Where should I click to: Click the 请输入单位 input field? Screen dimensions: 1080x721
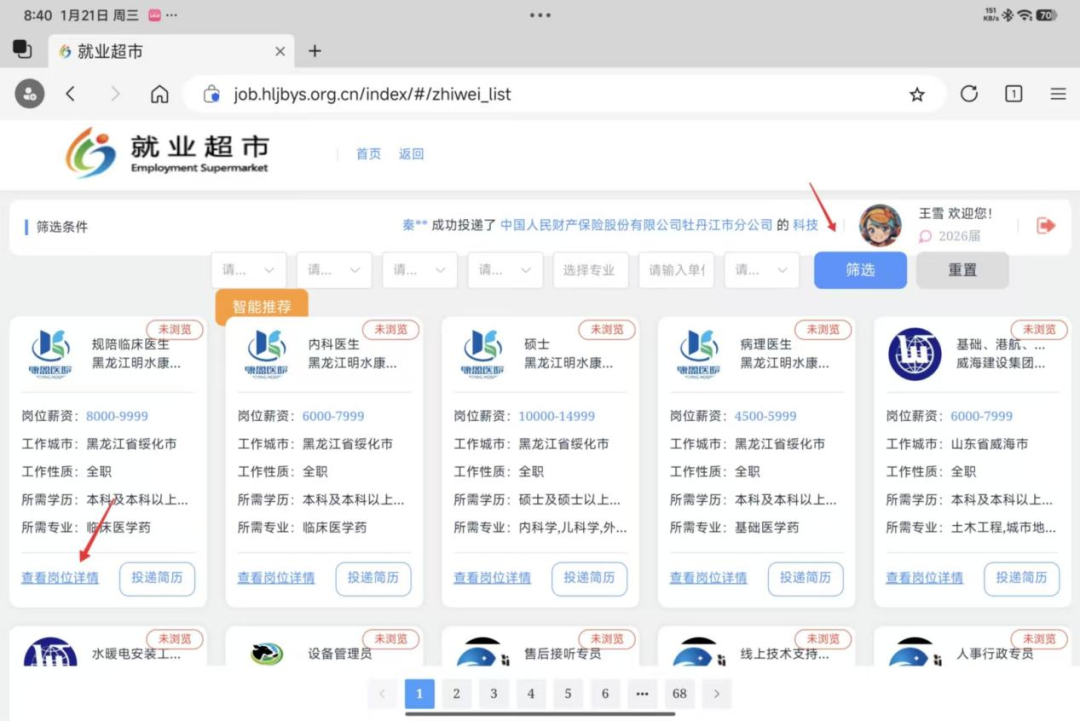(x=676, y=270)
